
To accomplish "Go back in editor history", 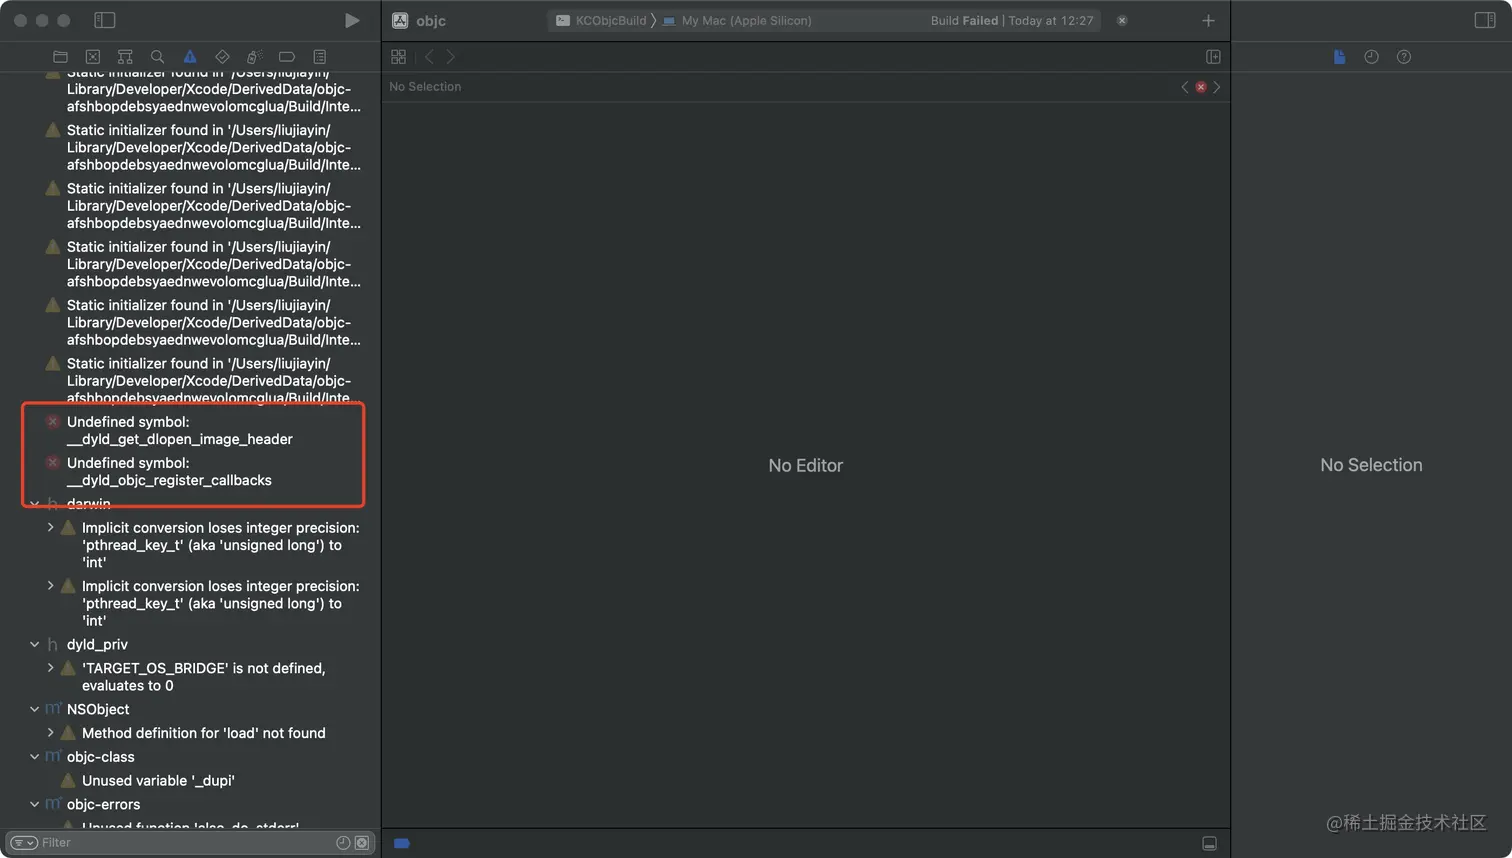I will 430,57.
